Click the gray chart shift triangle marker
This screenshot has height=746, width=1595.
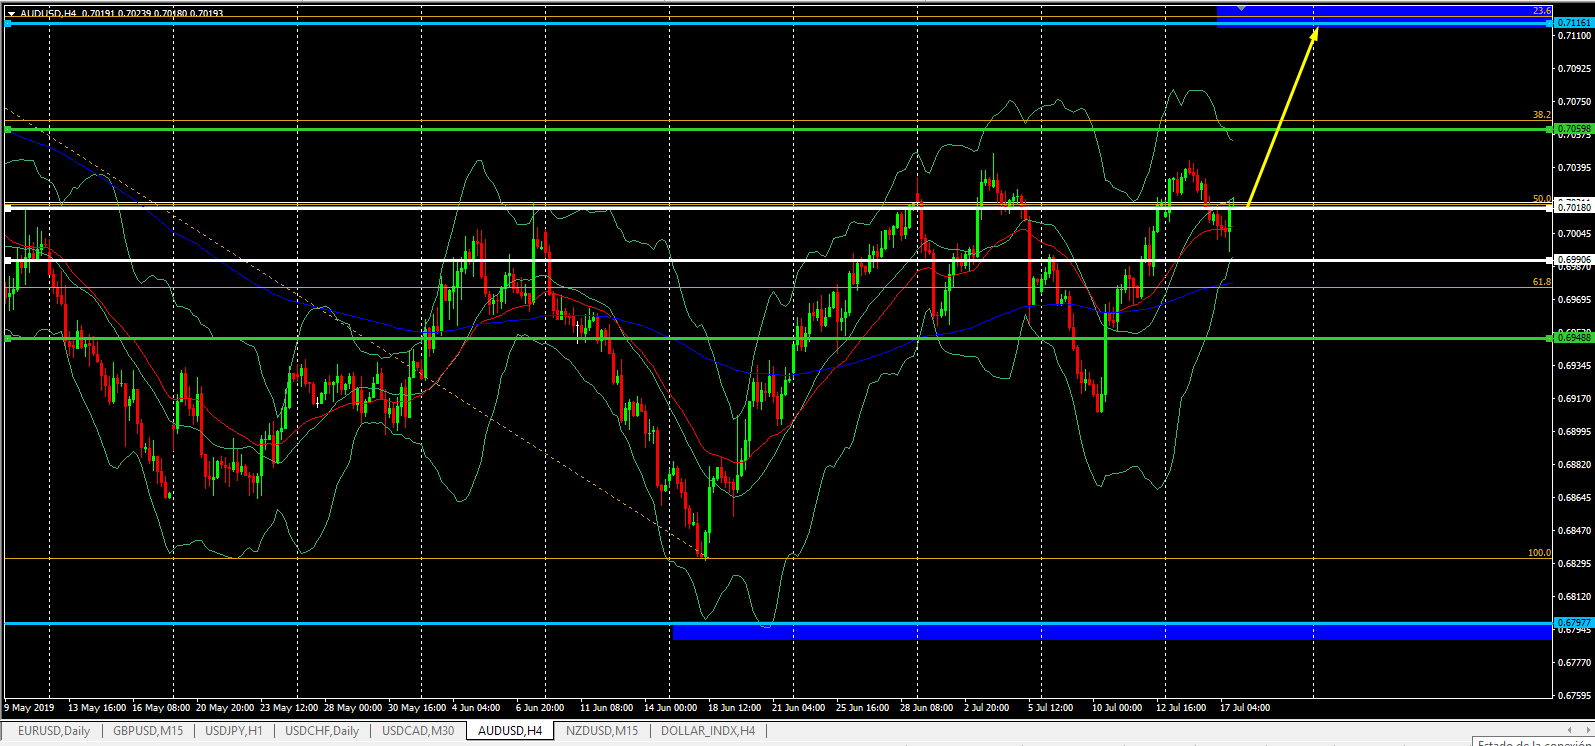pyautogui.click(x=1241, y=8)
